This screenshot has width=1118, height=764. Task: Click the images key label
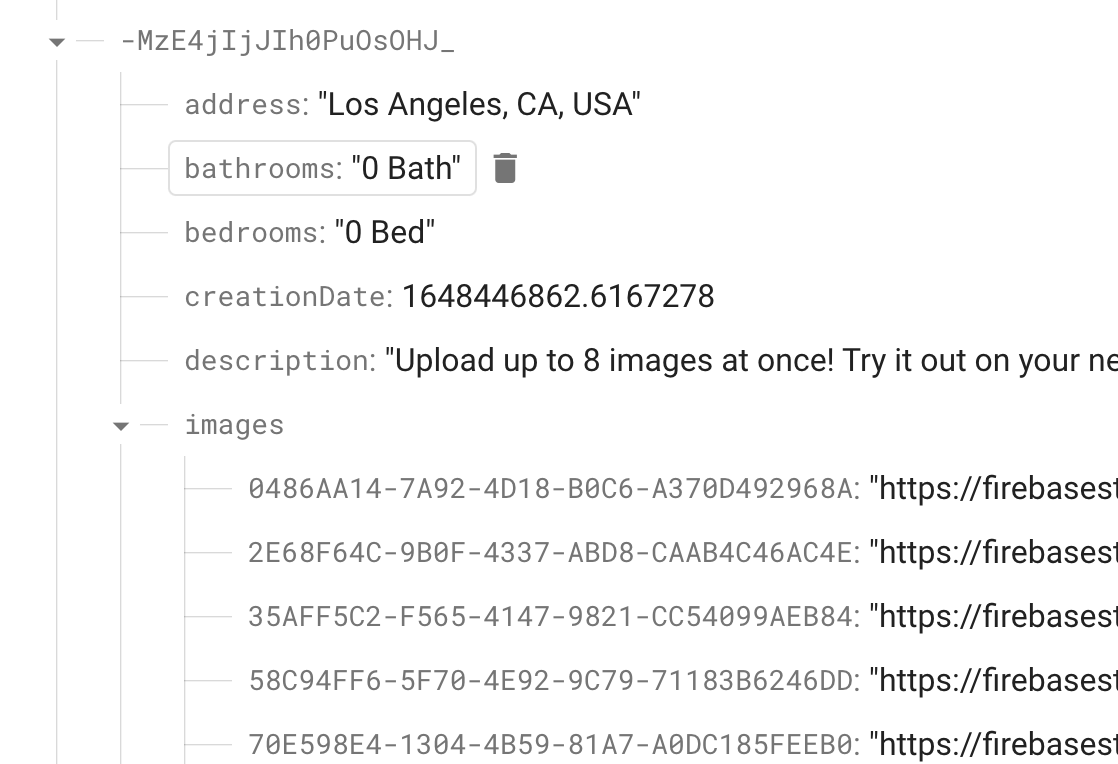coord(234,424)
